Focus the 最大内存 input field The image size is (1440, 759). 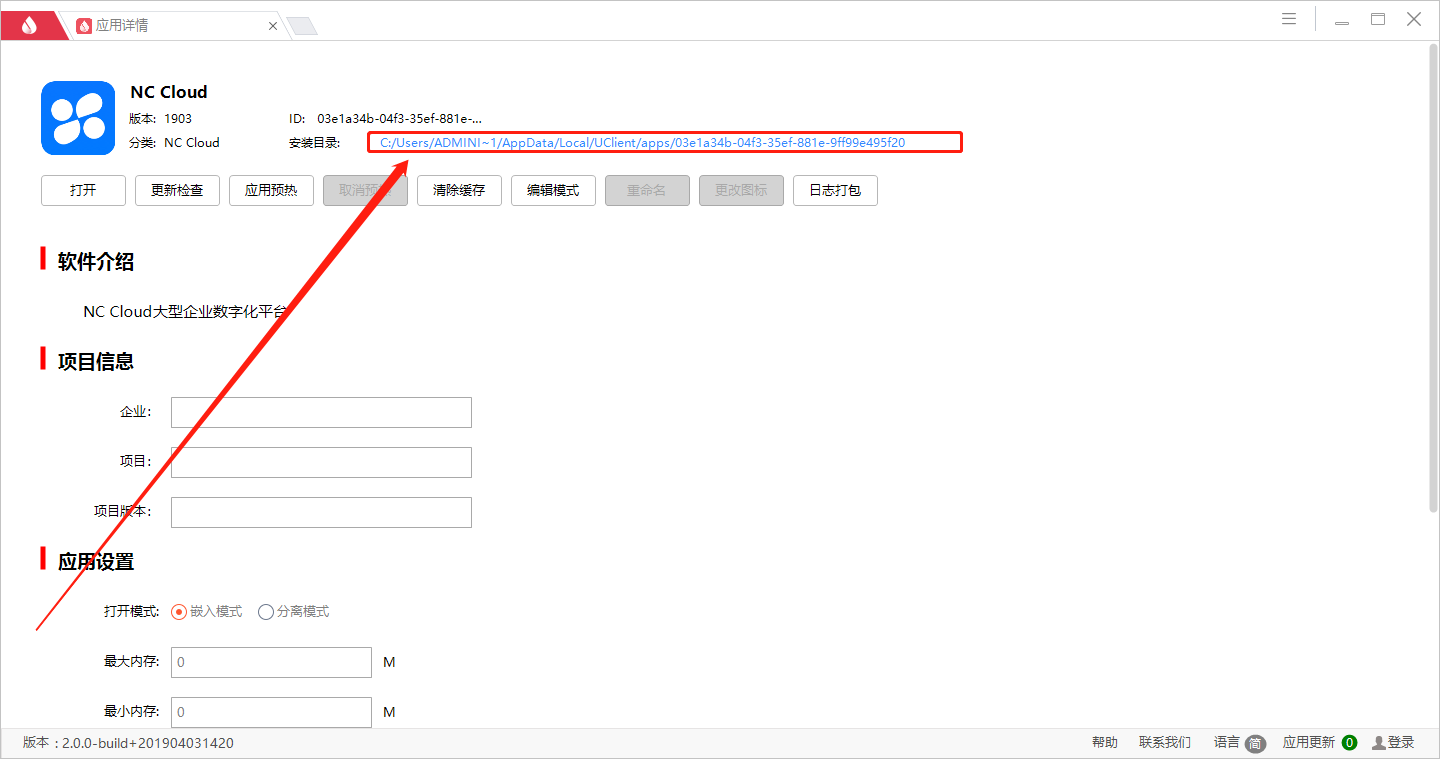[x=271, y=662]
